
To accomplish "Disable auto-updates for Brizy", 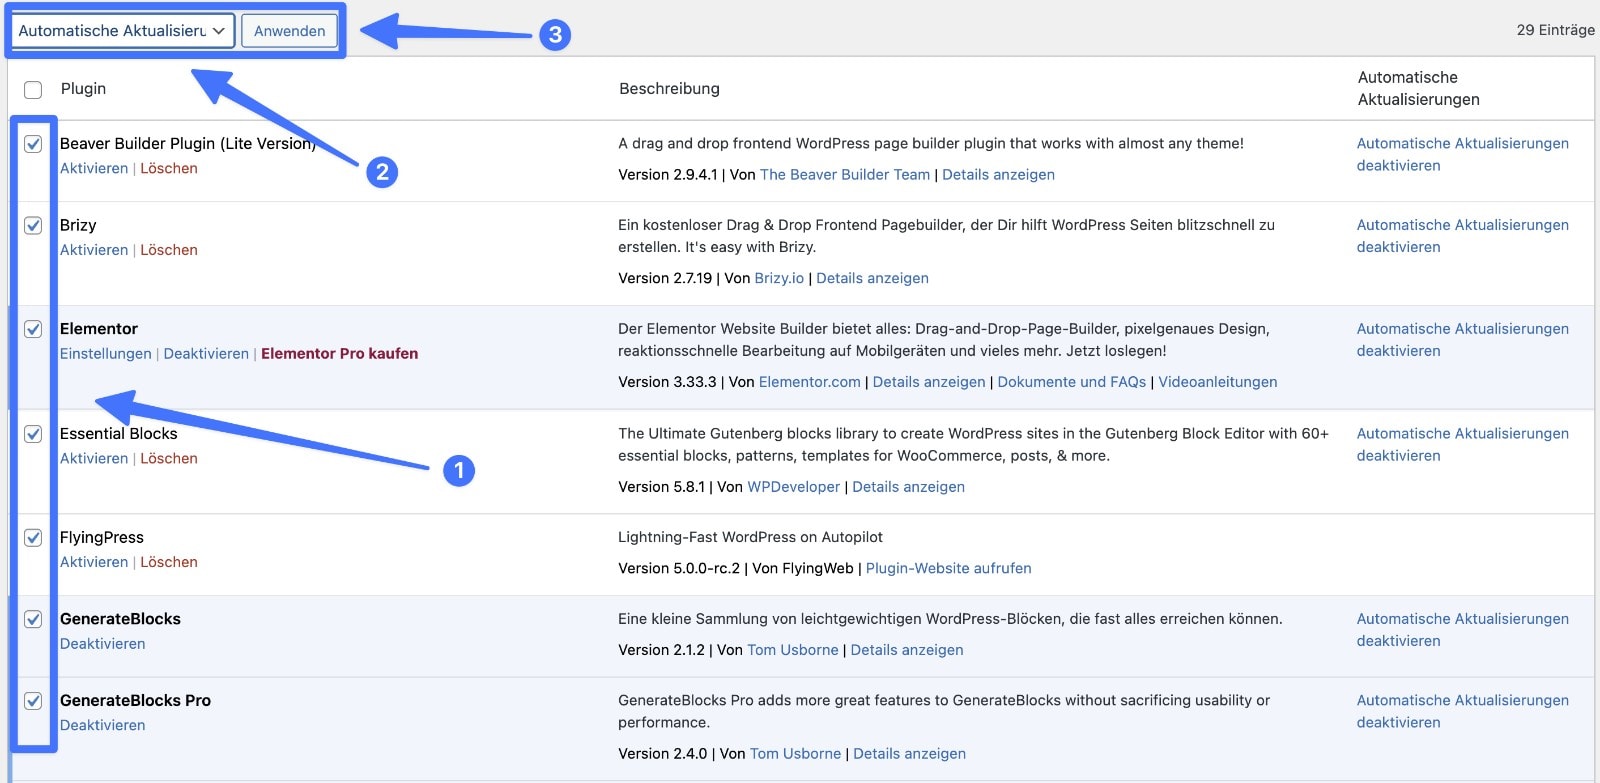I will point(1463,236).
